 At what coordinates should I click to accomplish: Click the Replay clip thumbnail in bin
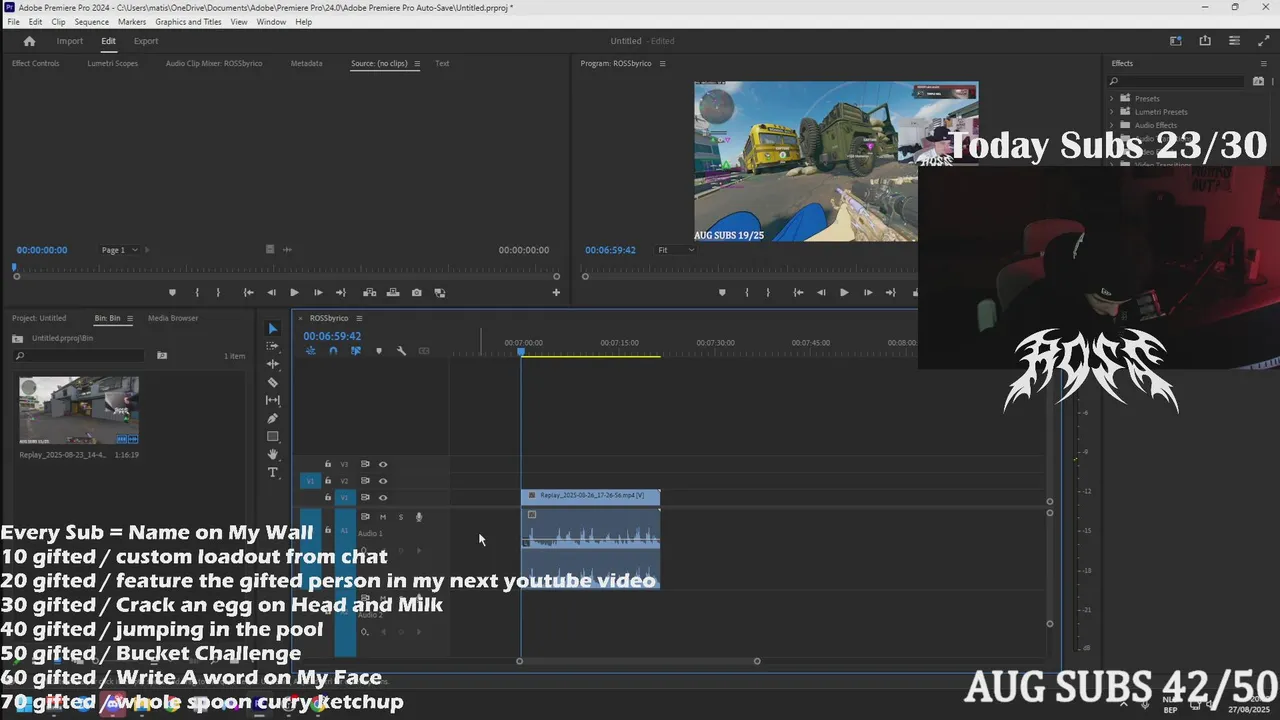point(79,410)
